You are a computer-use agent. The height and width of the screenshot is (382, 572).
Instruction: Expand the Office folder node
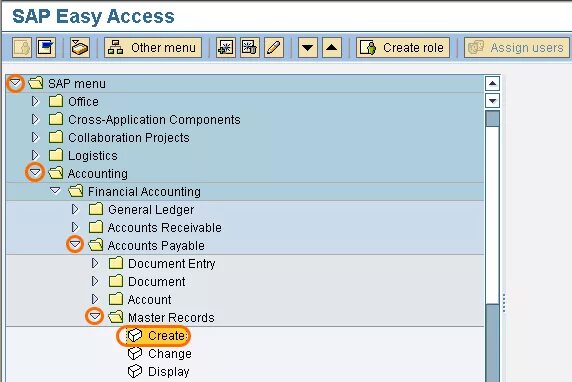coord(35,101)
